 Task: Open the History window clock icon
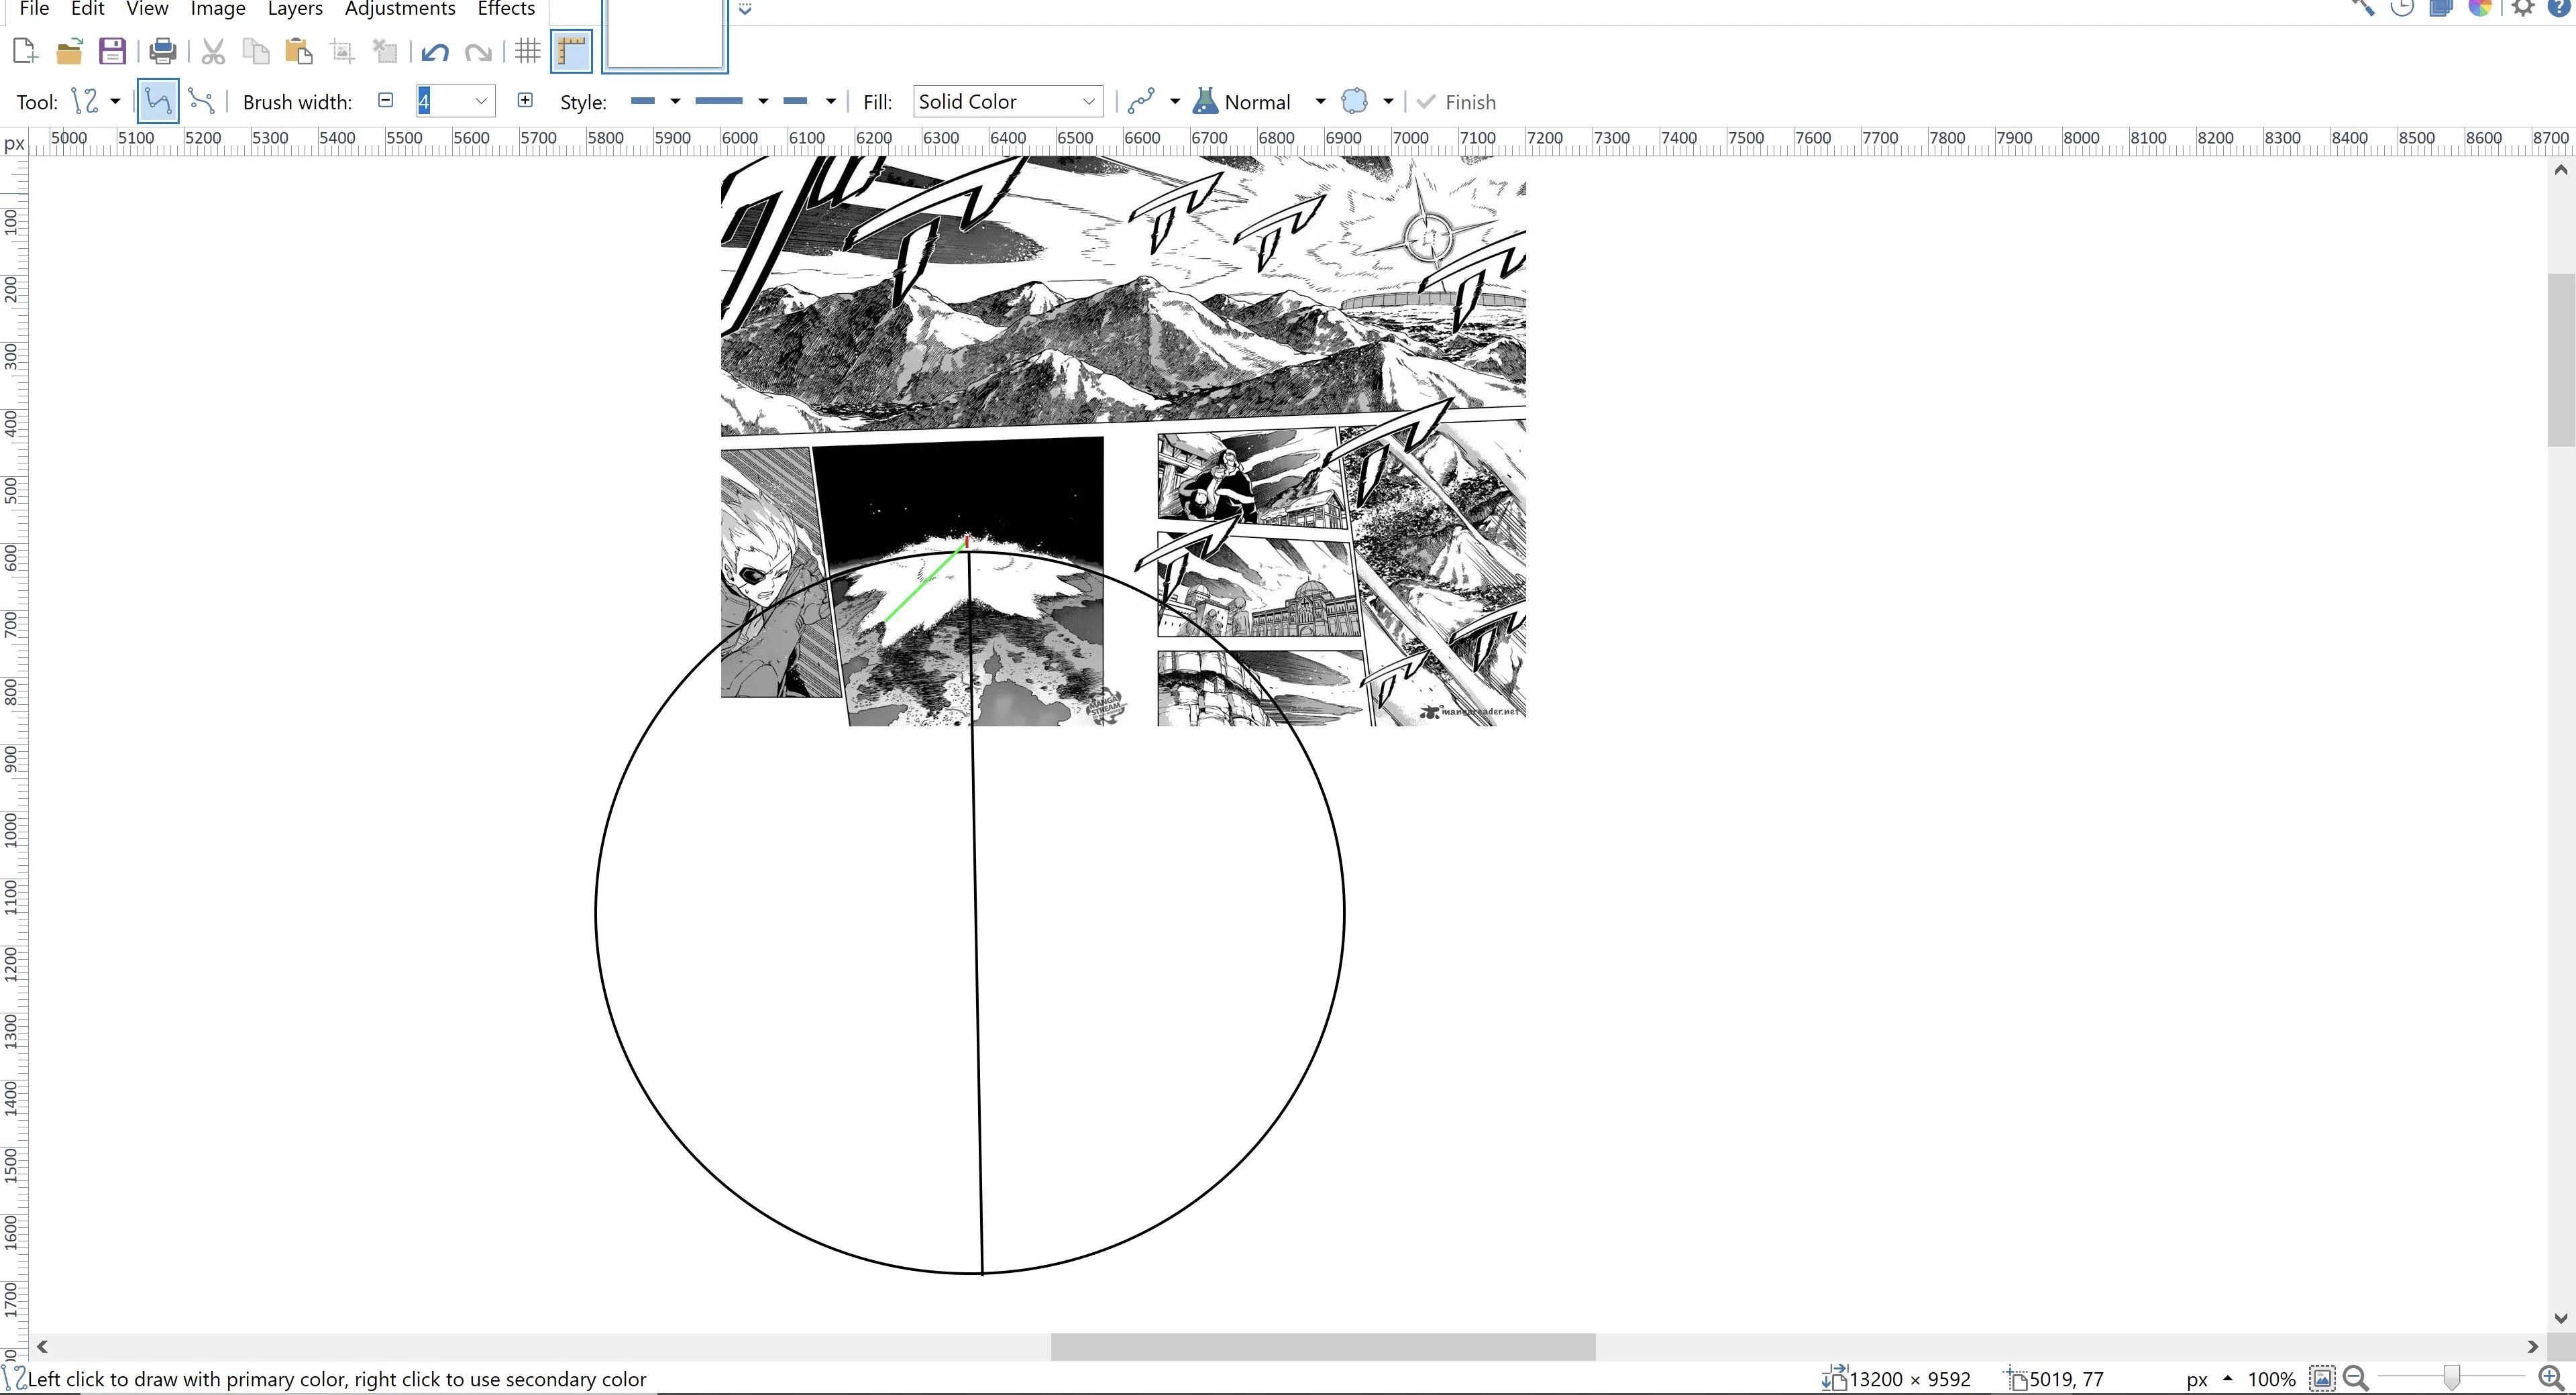2401,8
